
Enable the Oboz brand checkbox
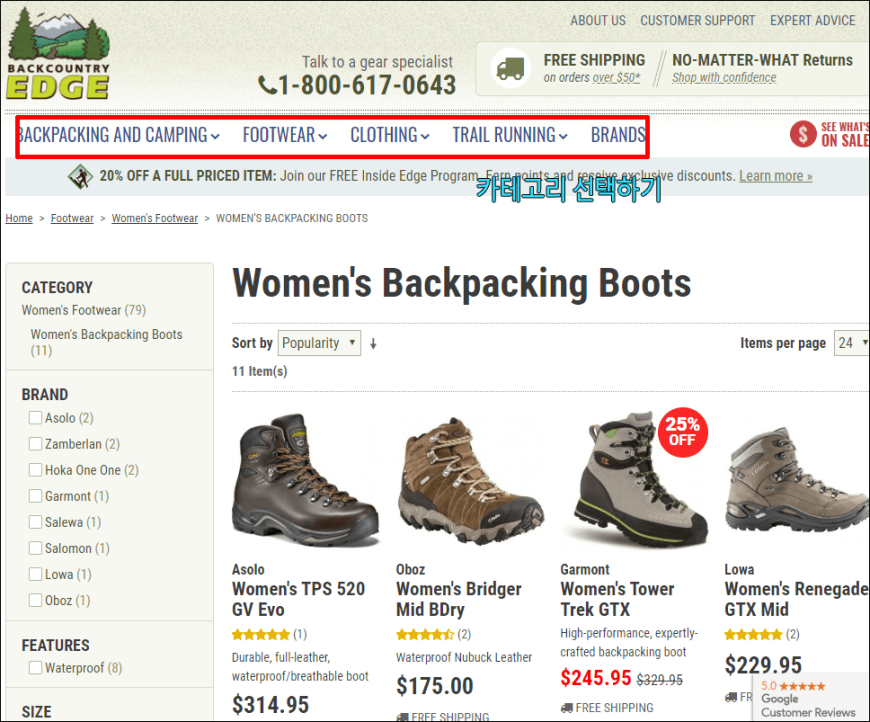[x=36, y=600]
